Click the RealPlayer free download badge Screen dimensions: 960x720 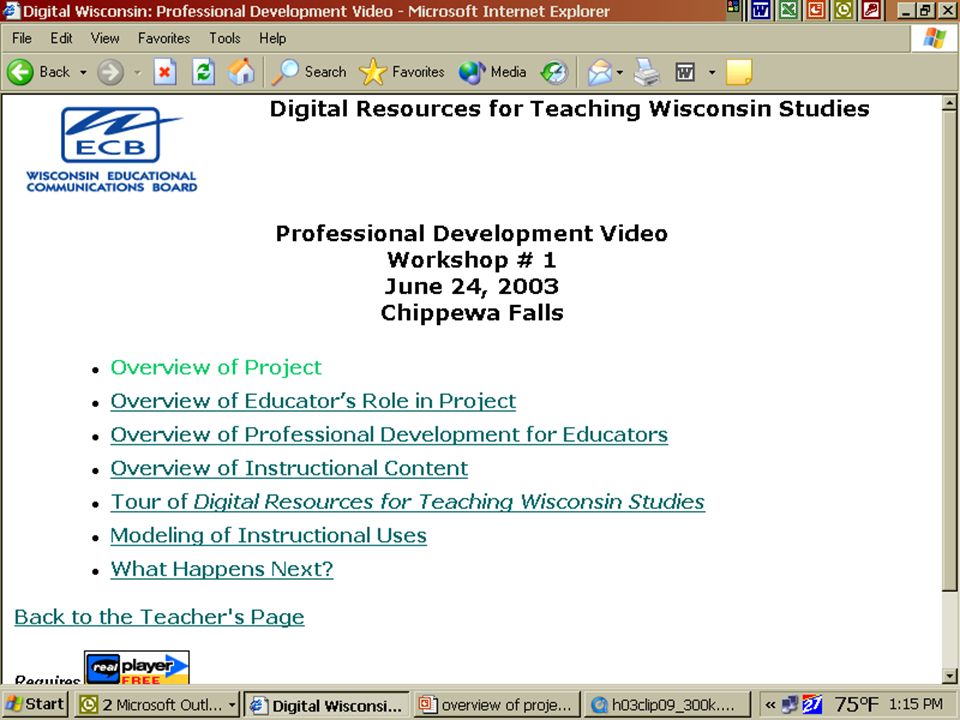pyautogui.click(x=137, y=667)
